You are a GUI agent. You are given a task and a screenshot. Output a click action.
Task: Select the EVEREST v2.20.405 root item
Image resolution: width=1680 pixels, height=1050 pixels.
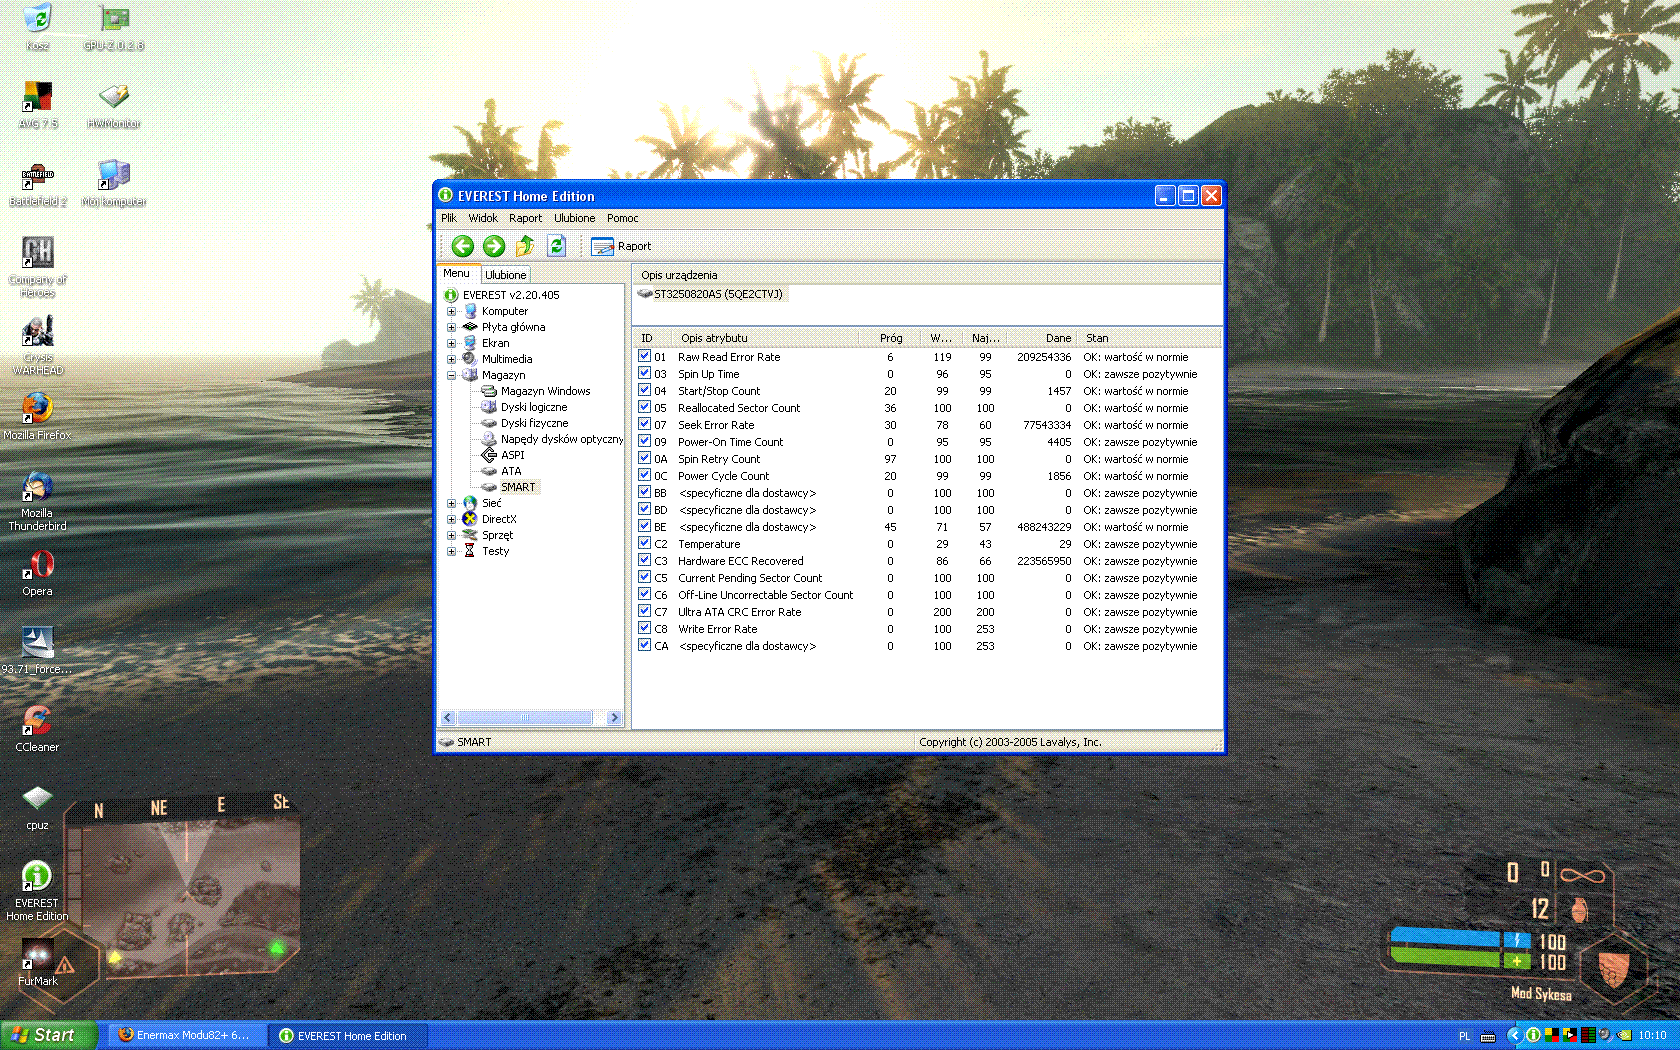point(511,295)
